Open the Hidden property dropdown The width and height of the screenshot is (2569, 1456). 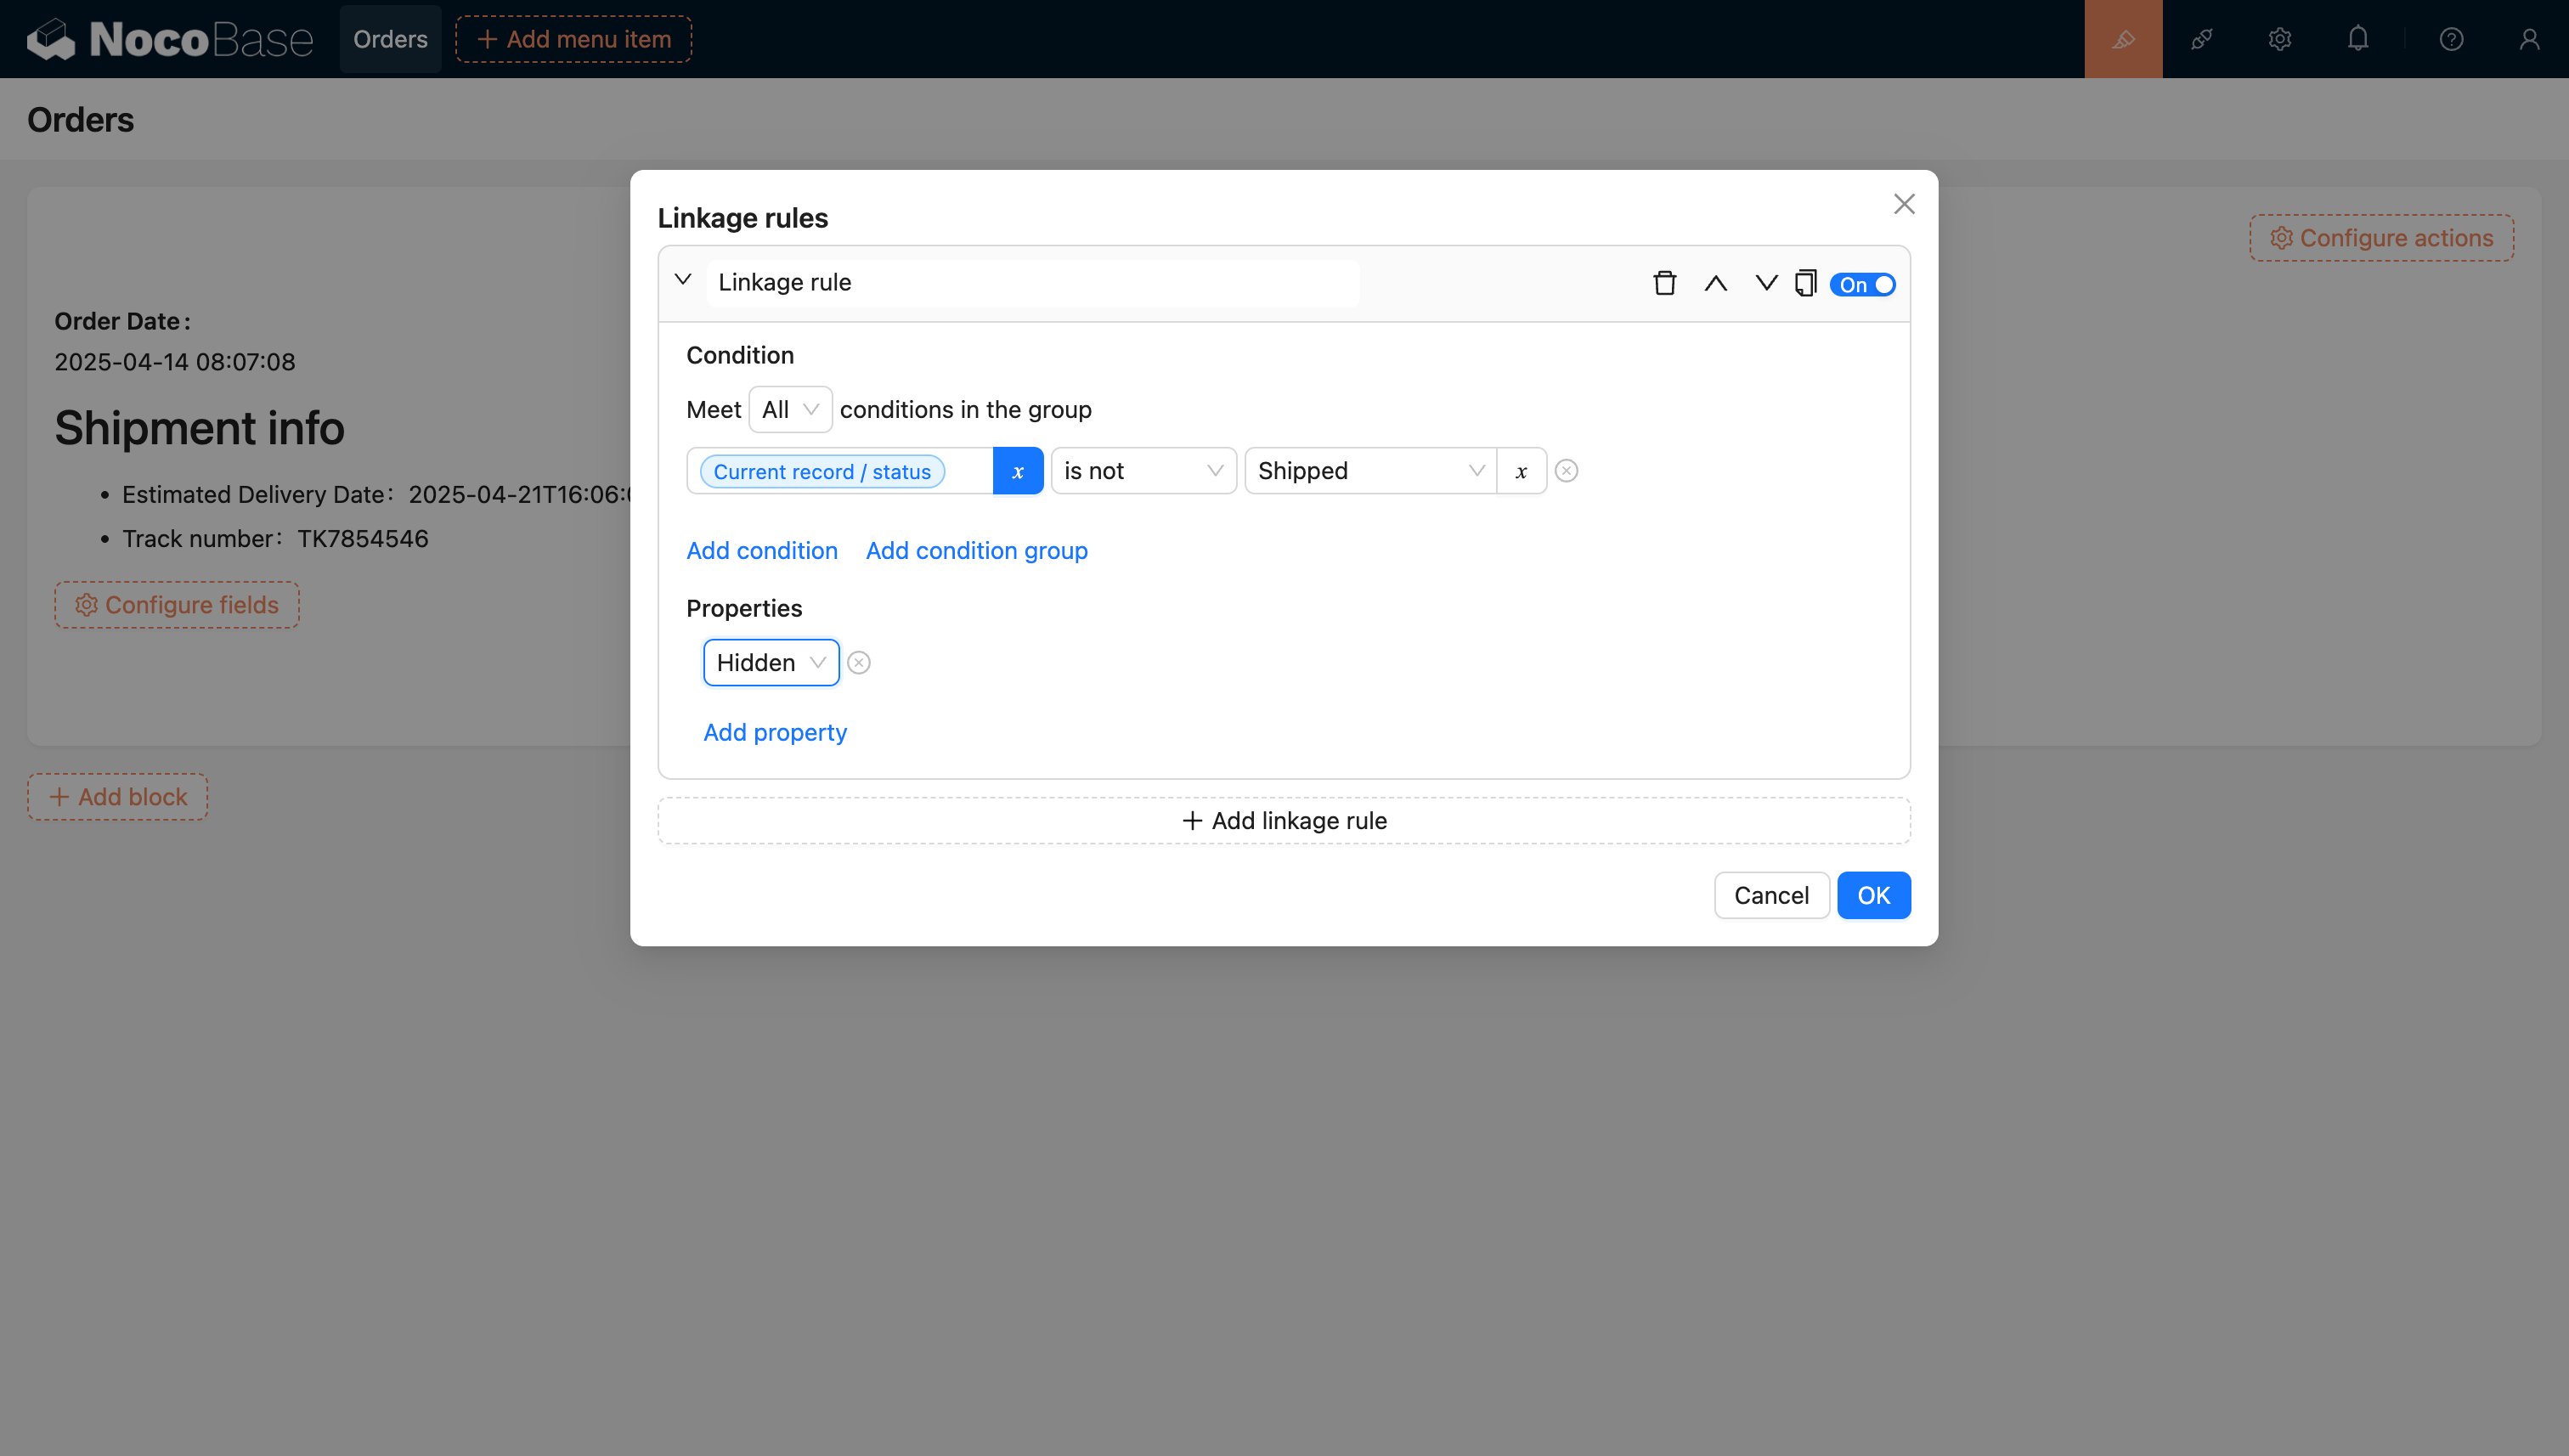coord(771,663)
